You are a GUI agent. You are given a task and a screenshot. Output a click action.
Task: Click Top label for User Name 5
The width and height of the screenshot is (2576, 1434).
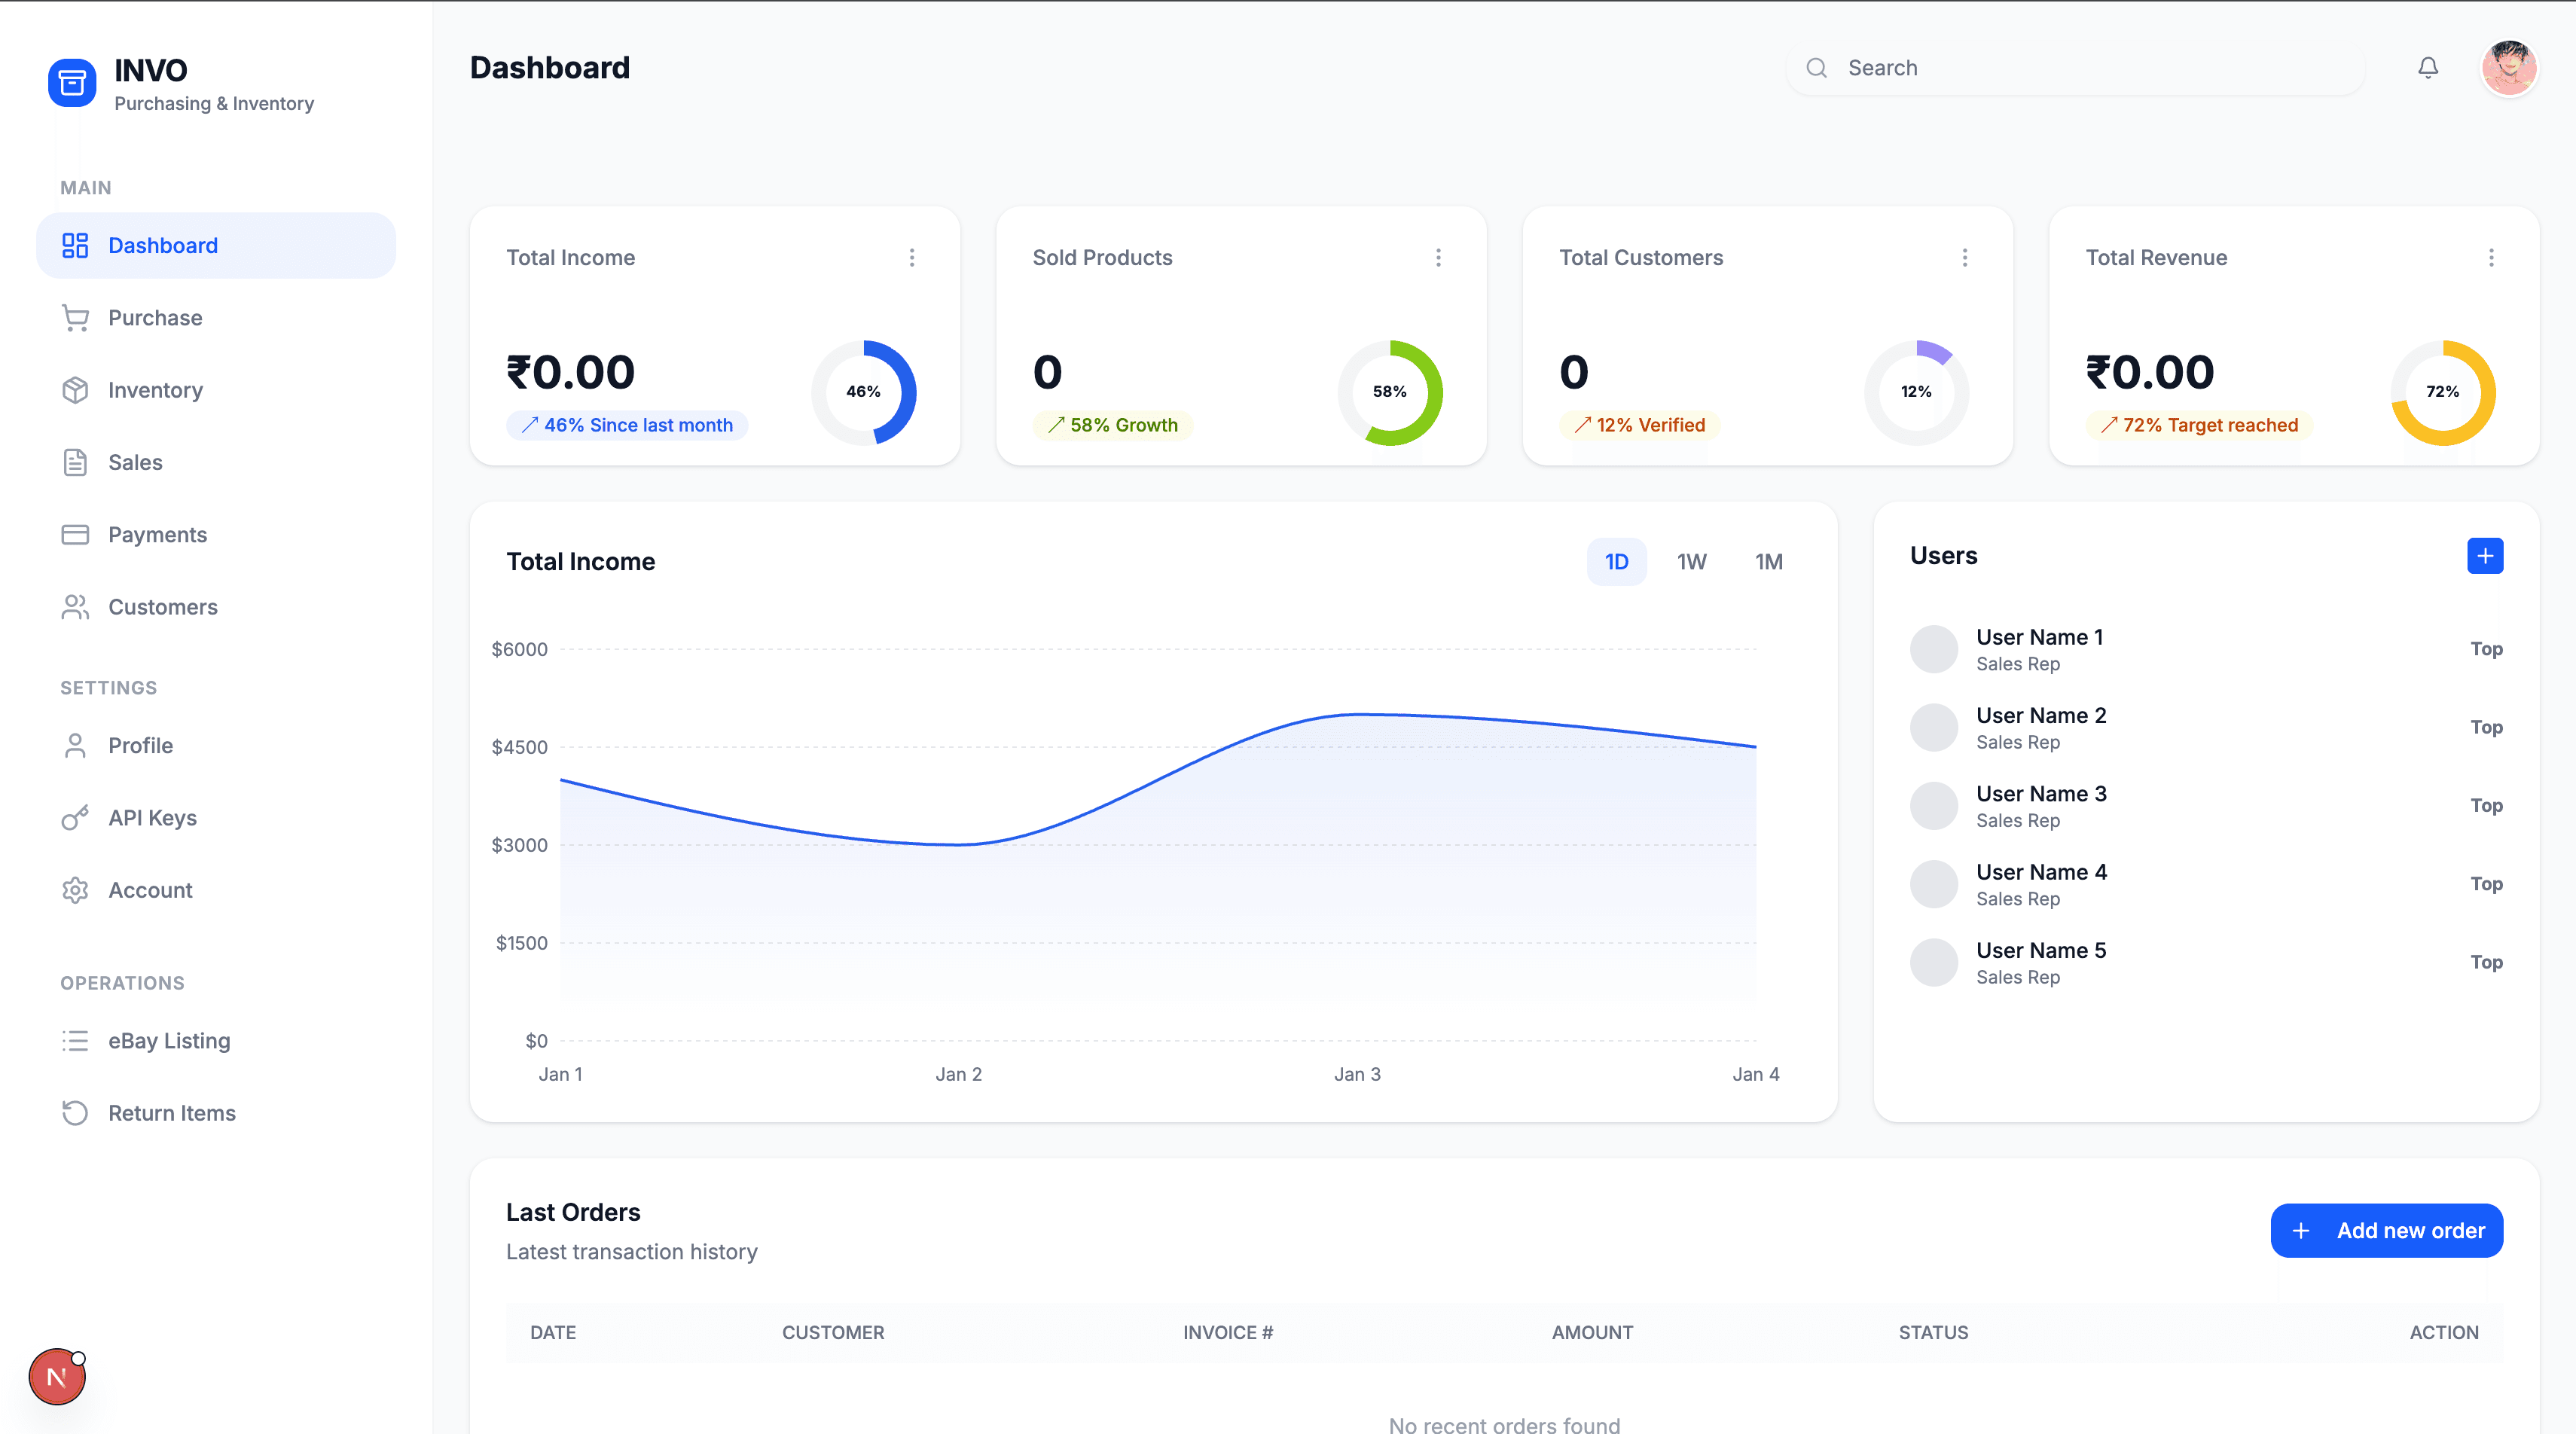tap(2487, 962)
